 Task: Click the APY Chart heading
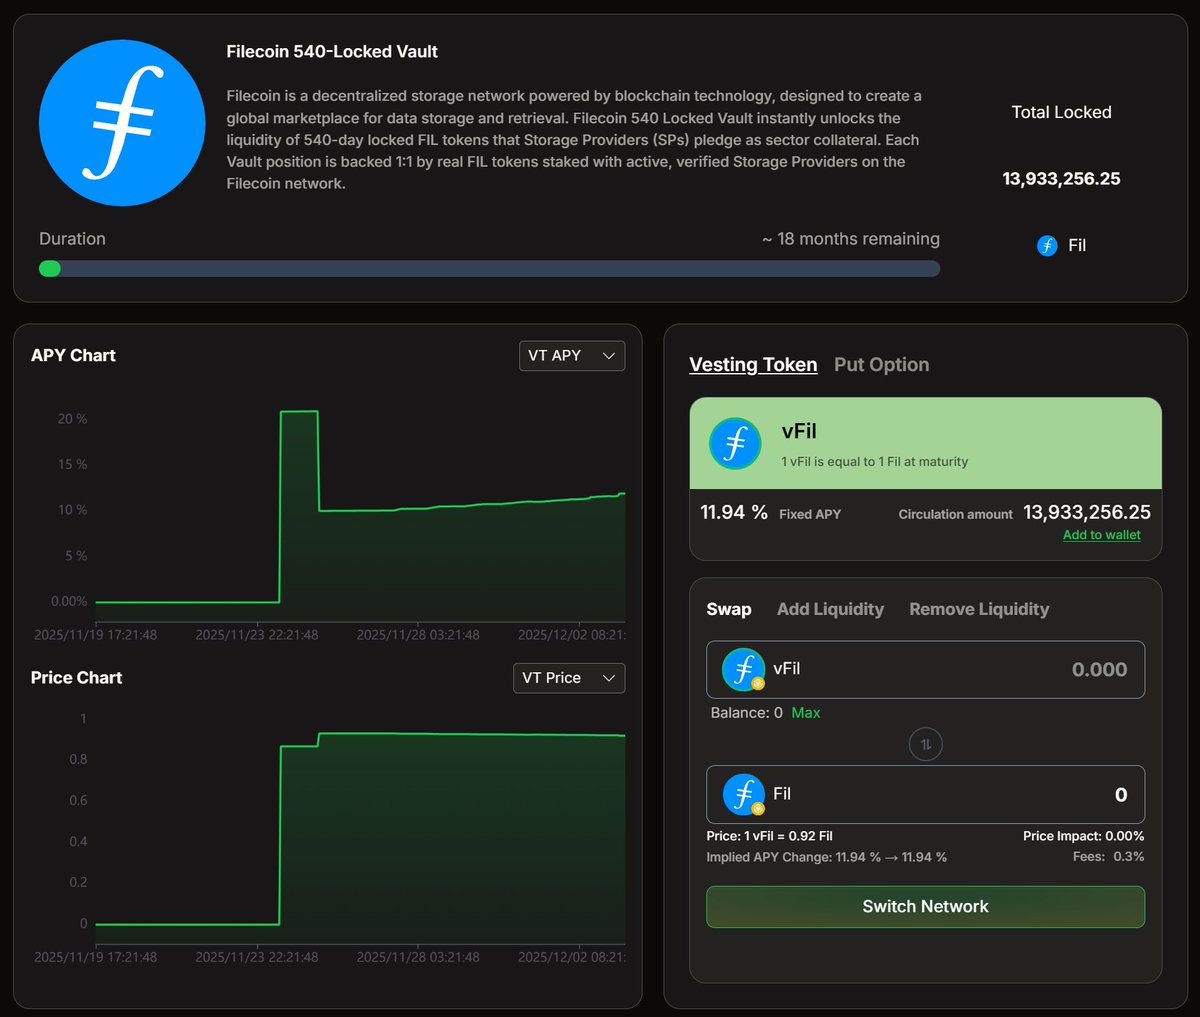pyautogui.click(x=73, y=356)
